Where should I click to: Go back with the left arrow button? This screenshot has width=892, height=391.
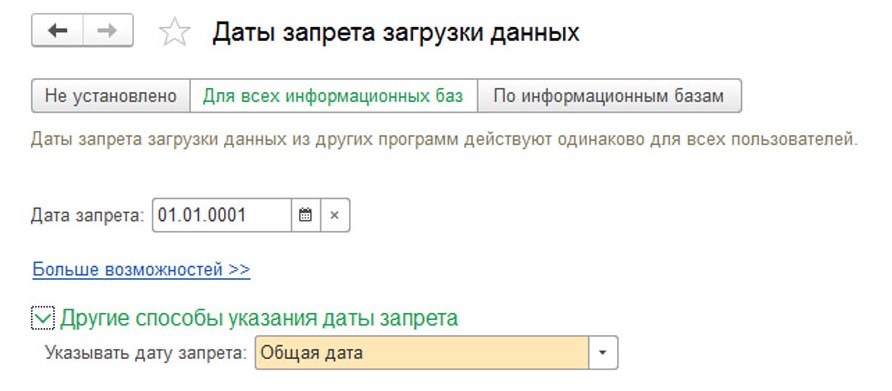click(x=57, y=31)
